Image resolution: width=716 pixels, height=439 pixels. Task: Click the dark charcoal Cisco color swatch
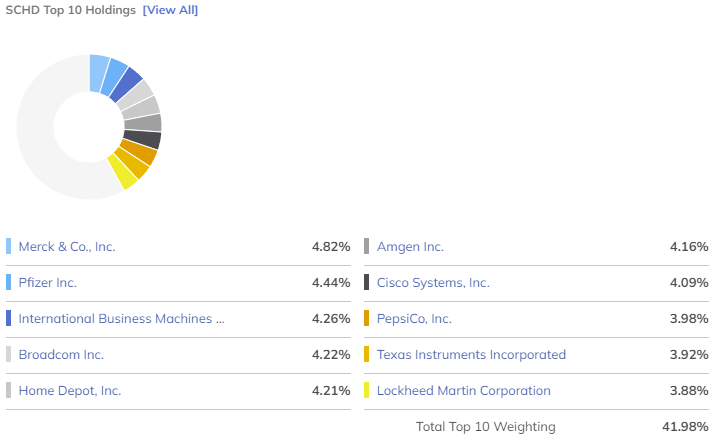(367, 282)
